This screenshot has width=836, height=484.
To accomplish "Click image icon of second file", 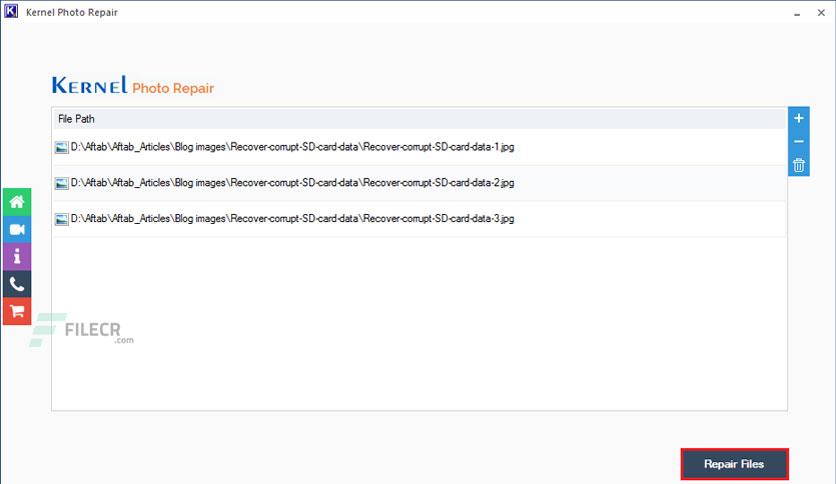I will [62, 183].
